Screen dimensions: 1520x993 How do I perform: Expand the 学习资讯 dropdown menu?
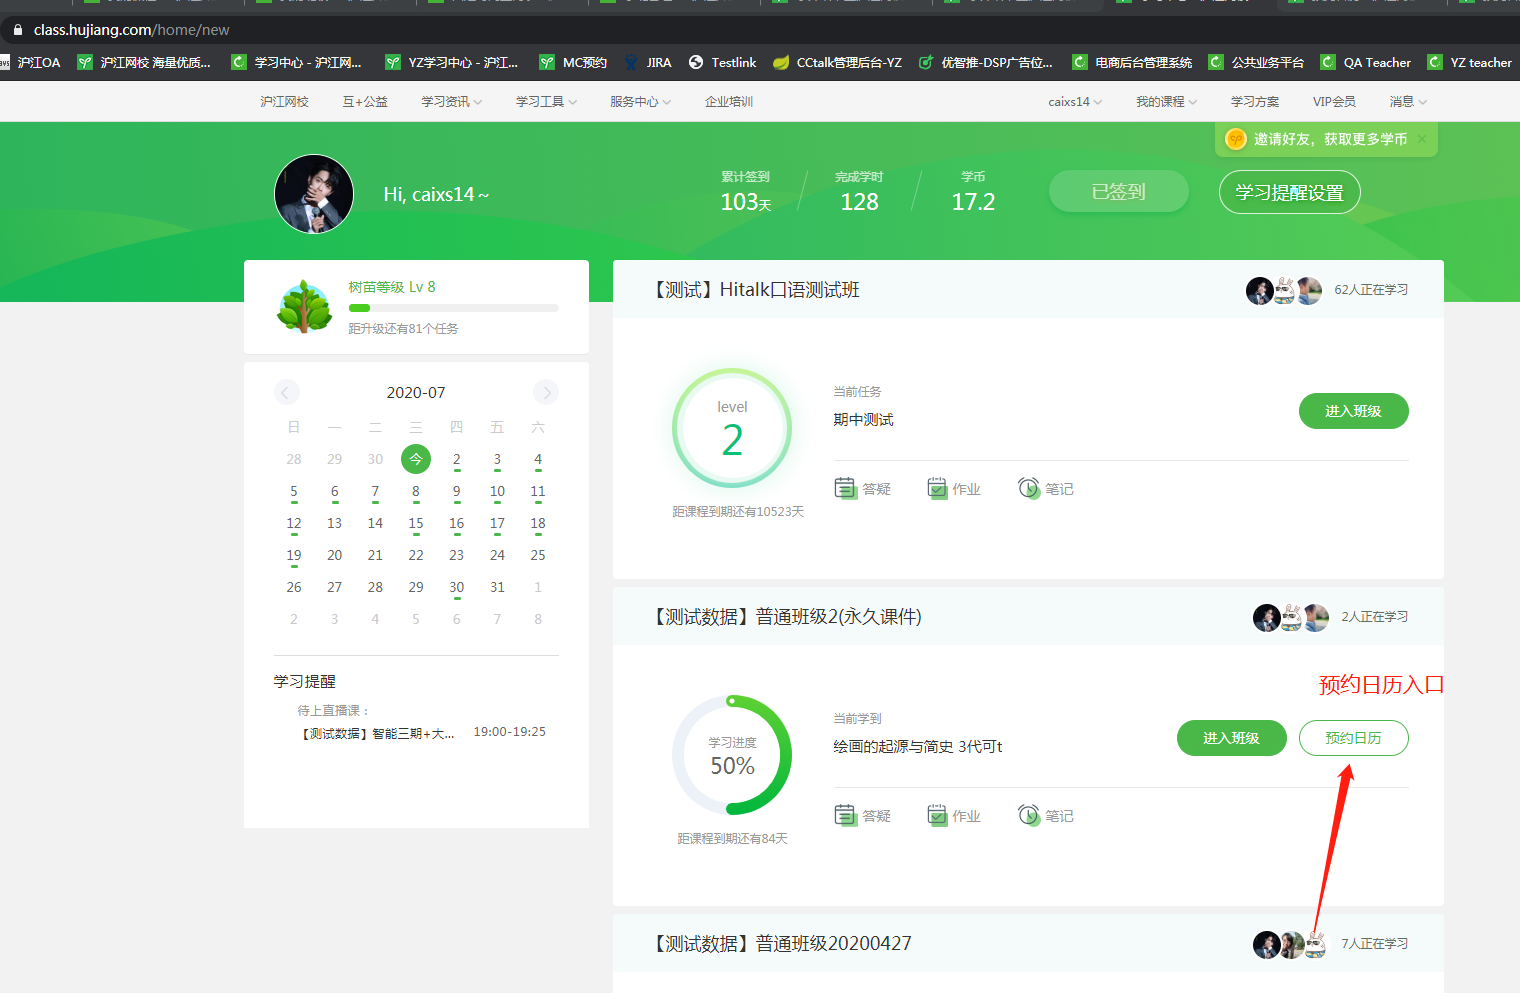tap(451, 102)
